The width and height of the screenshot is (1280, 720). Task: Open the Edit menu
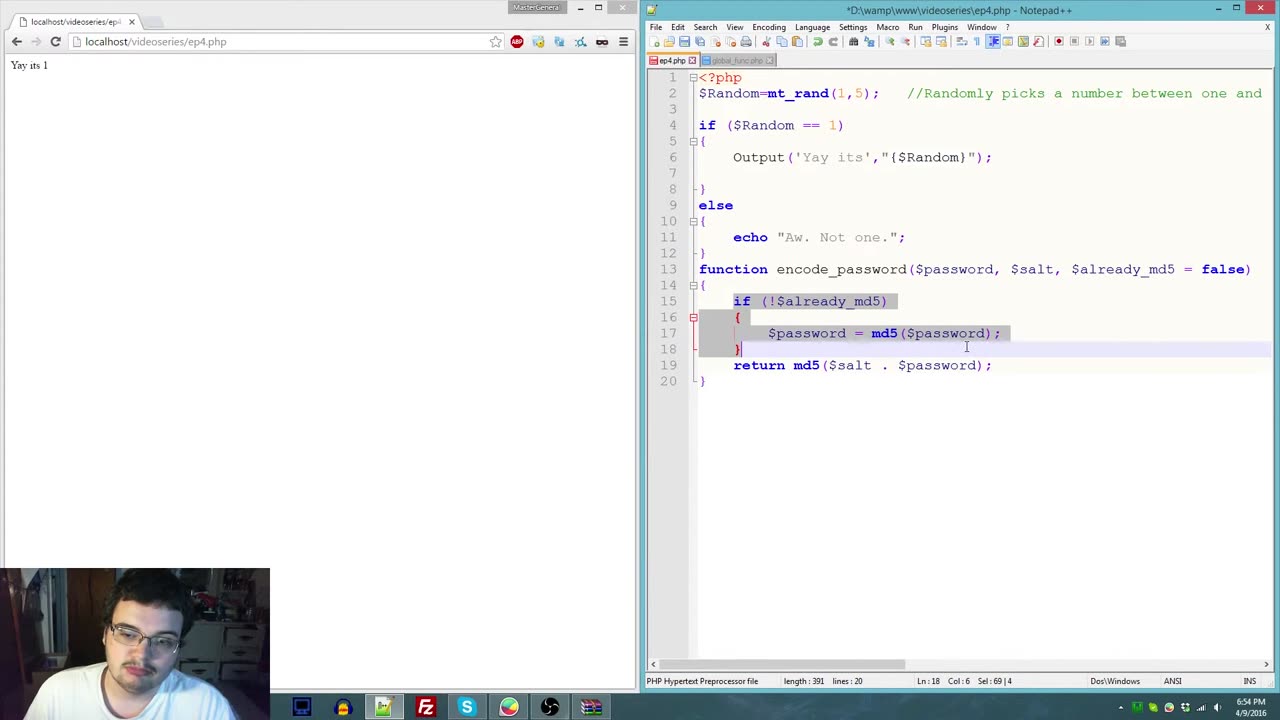pyautogui.click(x=678, y=27)
